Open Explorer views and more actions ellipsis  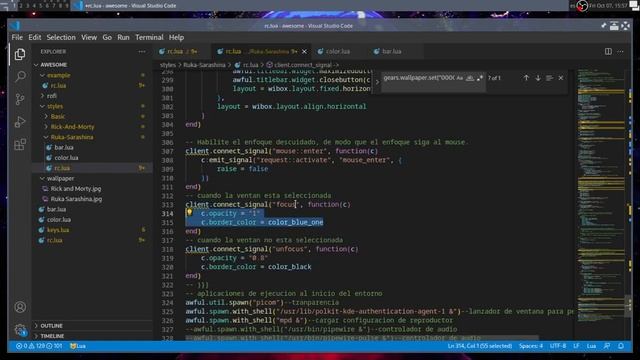[x=142, y=52]
